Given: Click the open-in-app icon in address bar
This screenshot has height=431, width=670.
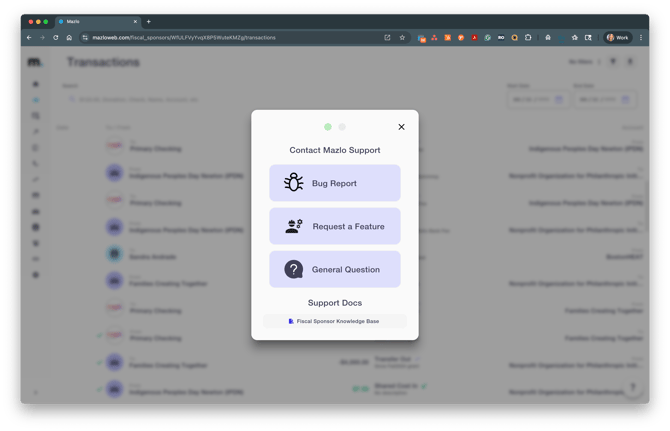Looking at the screenshot, I should pos(388,38).
